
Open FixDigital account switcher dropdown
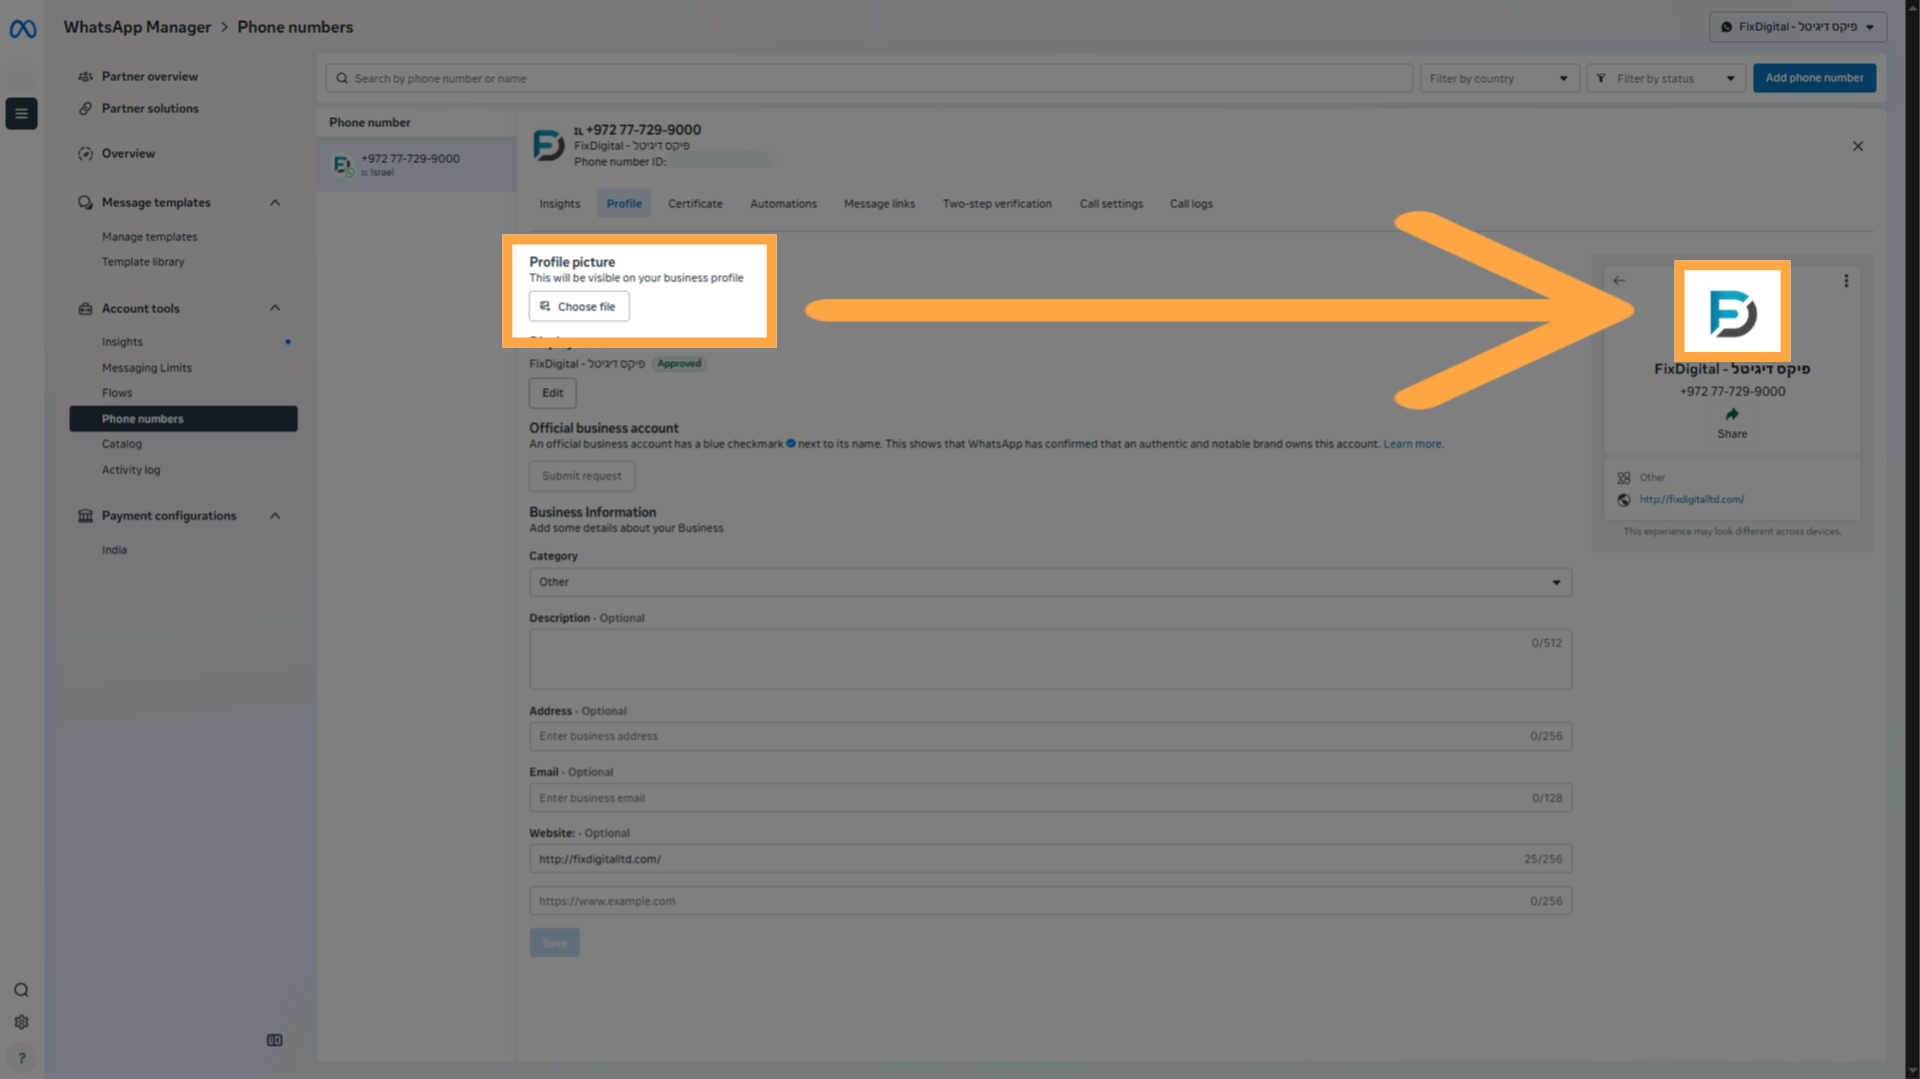(1797, 27)
